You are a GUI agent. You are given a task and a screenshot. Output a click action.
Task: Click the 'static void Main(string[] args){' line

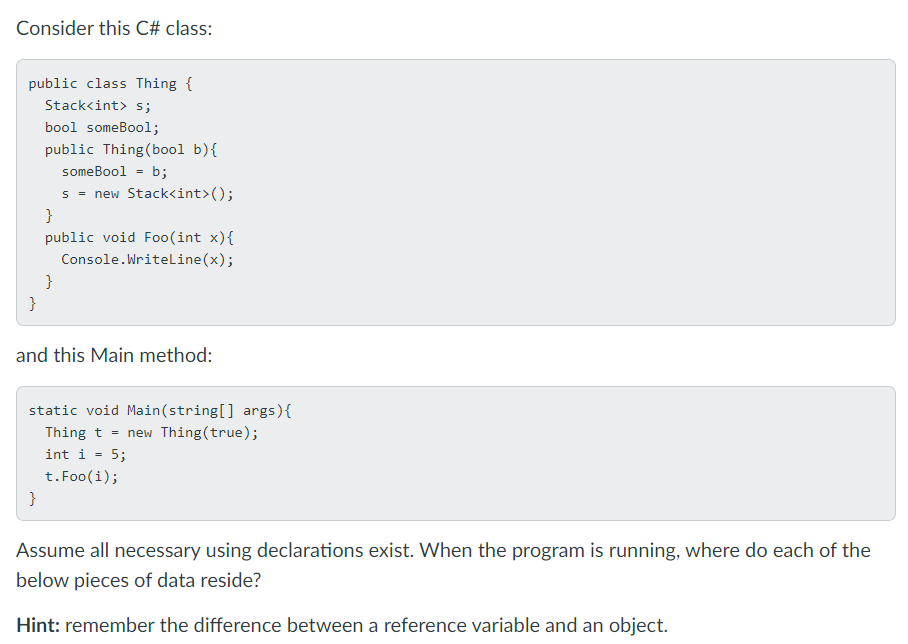[160, 411]
